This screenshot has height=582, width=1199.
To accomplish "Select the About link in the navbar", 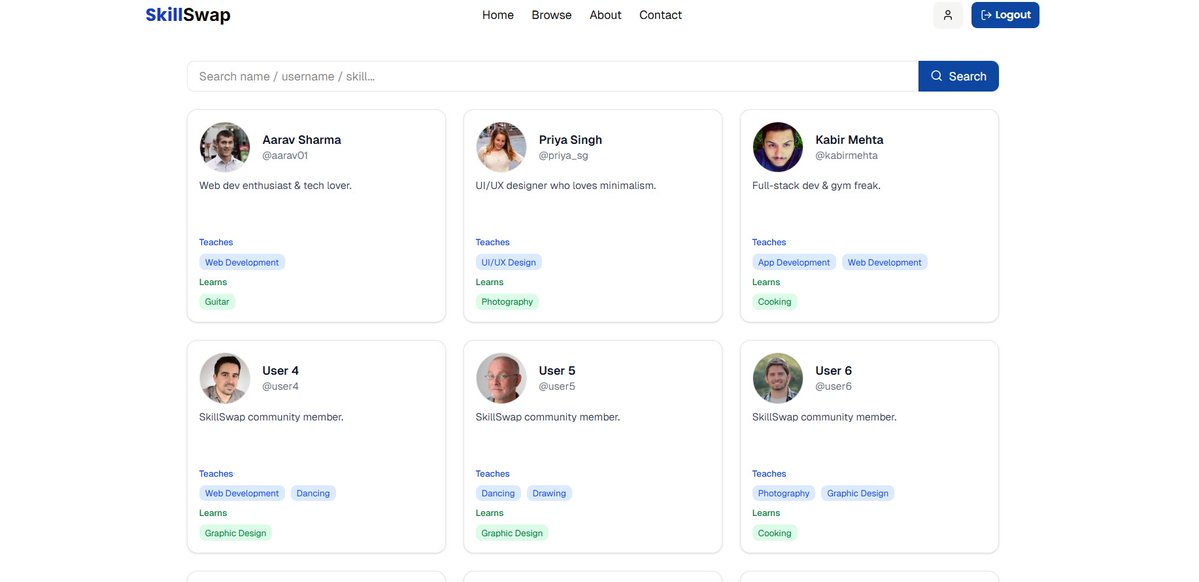I will (605, 14).
